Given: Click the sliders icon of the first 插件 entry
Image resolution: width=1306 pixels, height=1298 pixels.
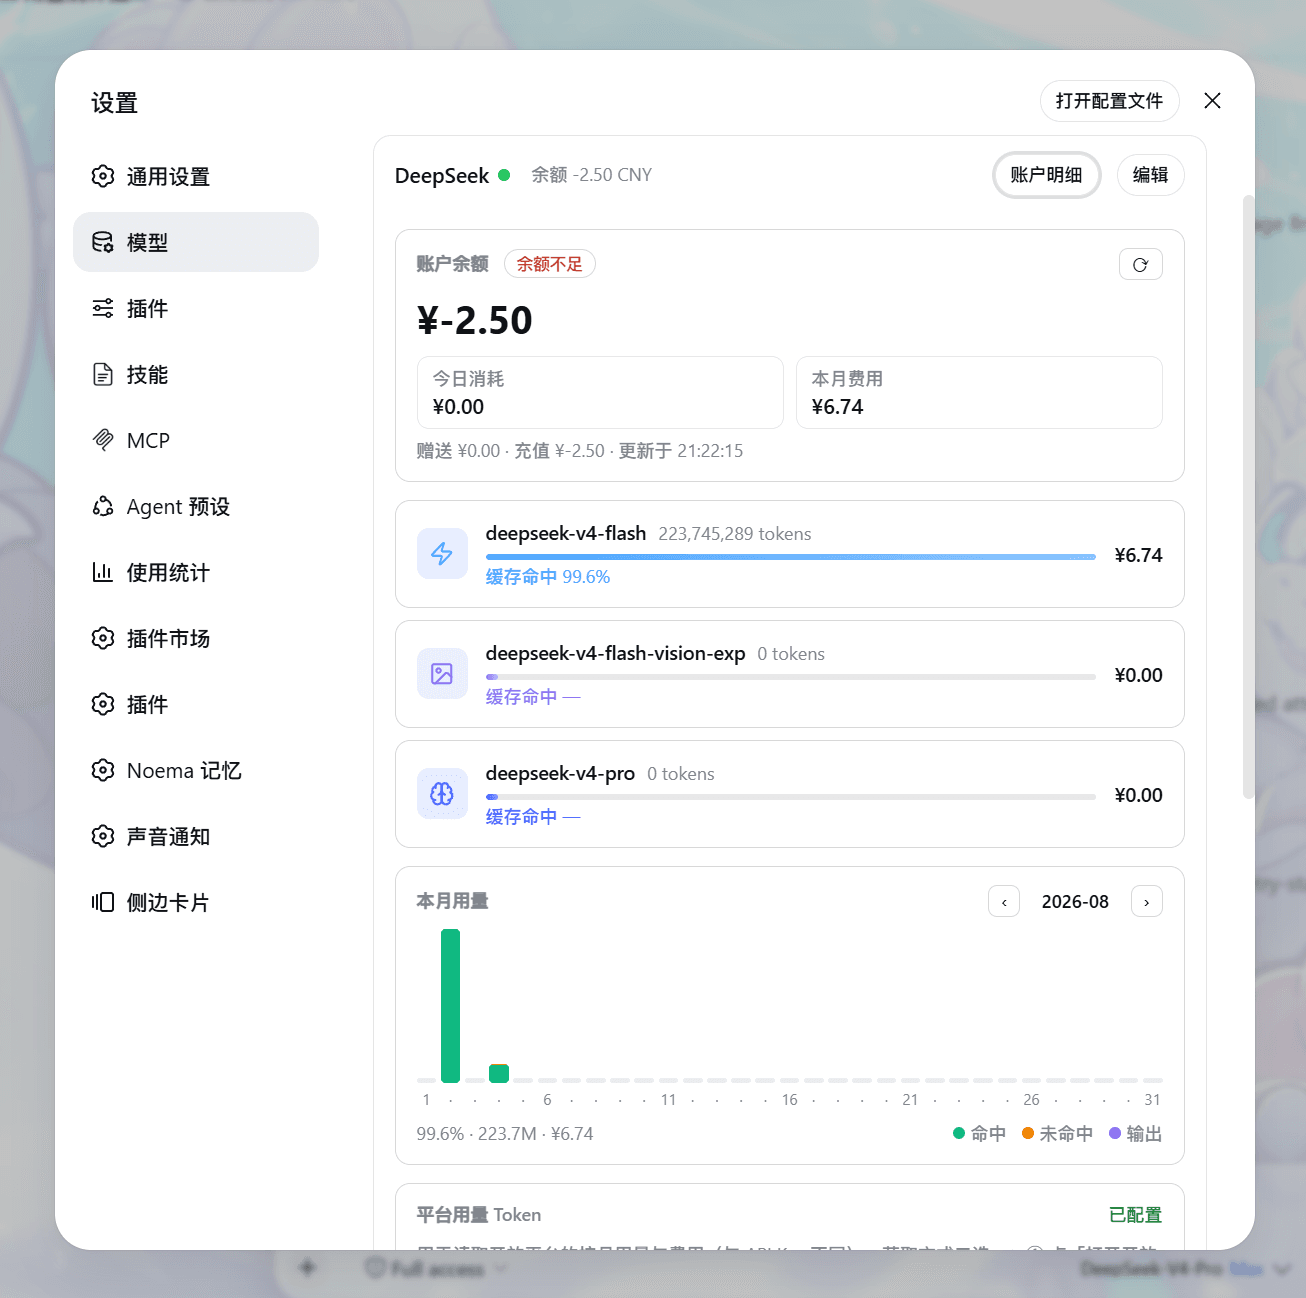Looking at the screenshot, I should (103, 308).
